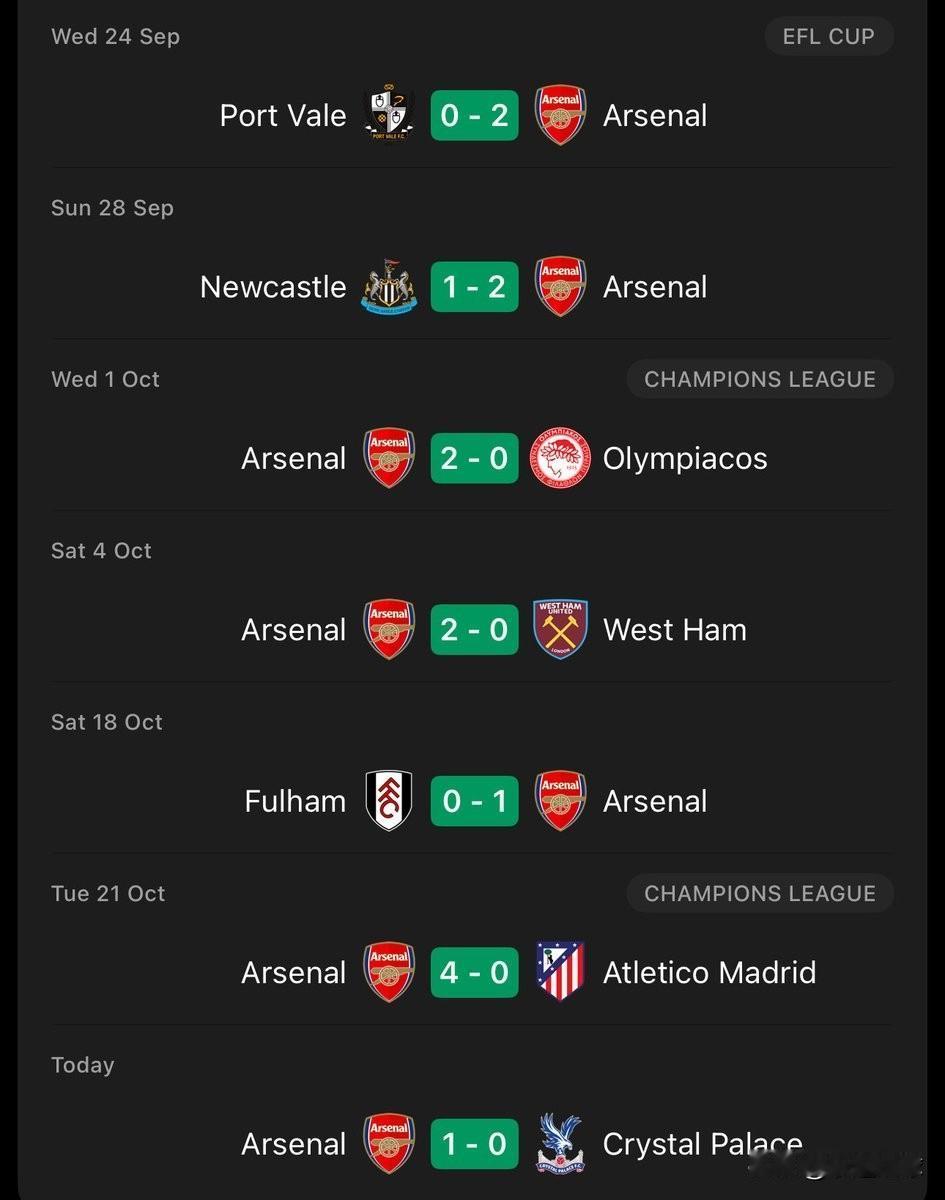This screenshot has width=945, height=1200.
Task: Open the 0 - 1 Fulham score
Action: [475, 801]
